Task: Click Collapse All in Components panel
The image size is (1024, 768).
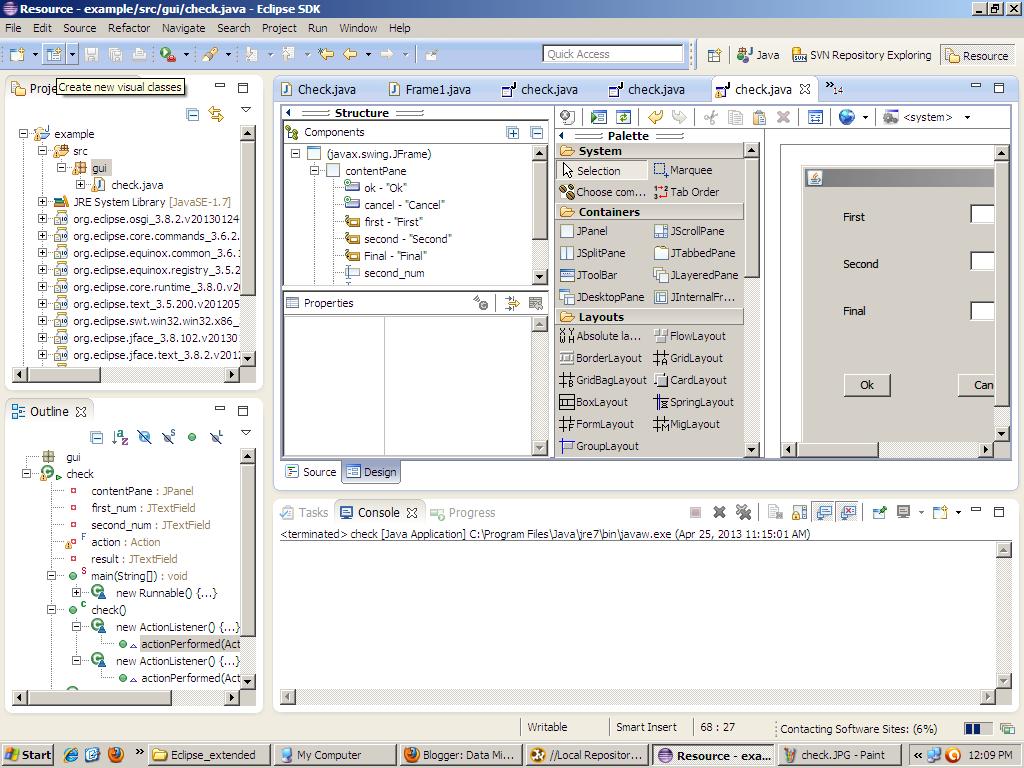Action: [x=537, y=133]
